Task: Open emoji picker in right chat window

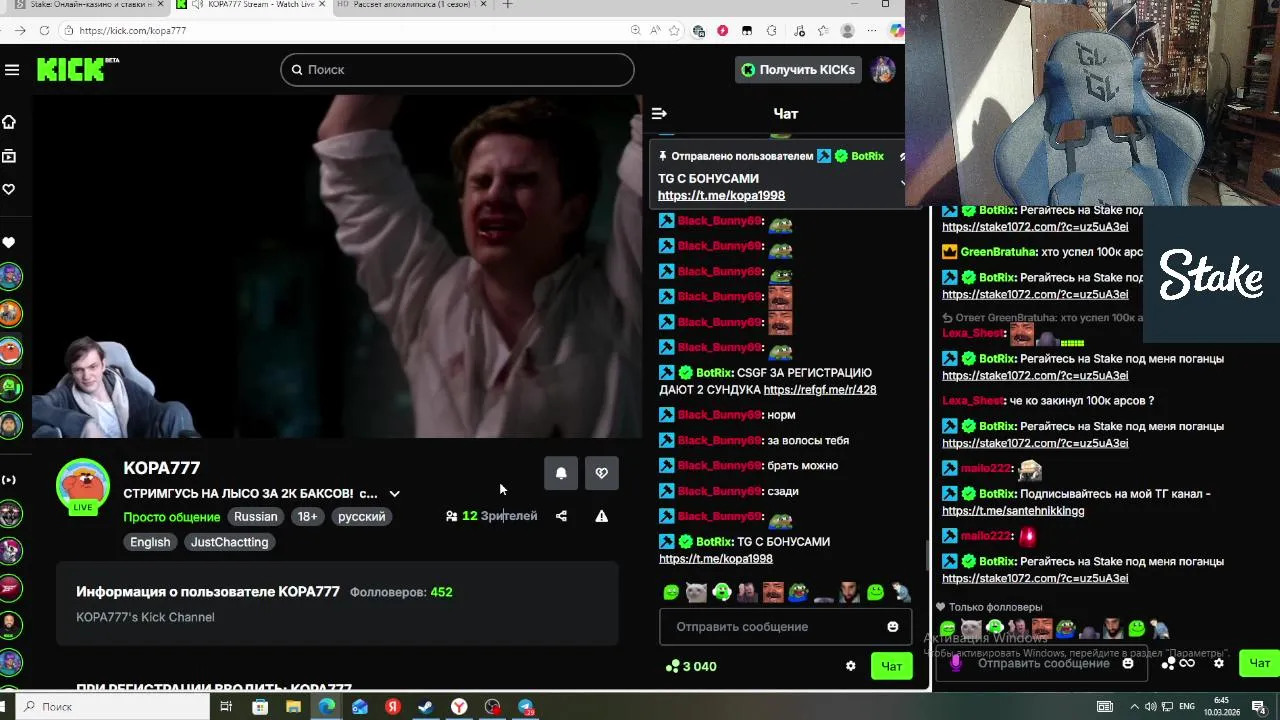Action: pos(1128,663)
